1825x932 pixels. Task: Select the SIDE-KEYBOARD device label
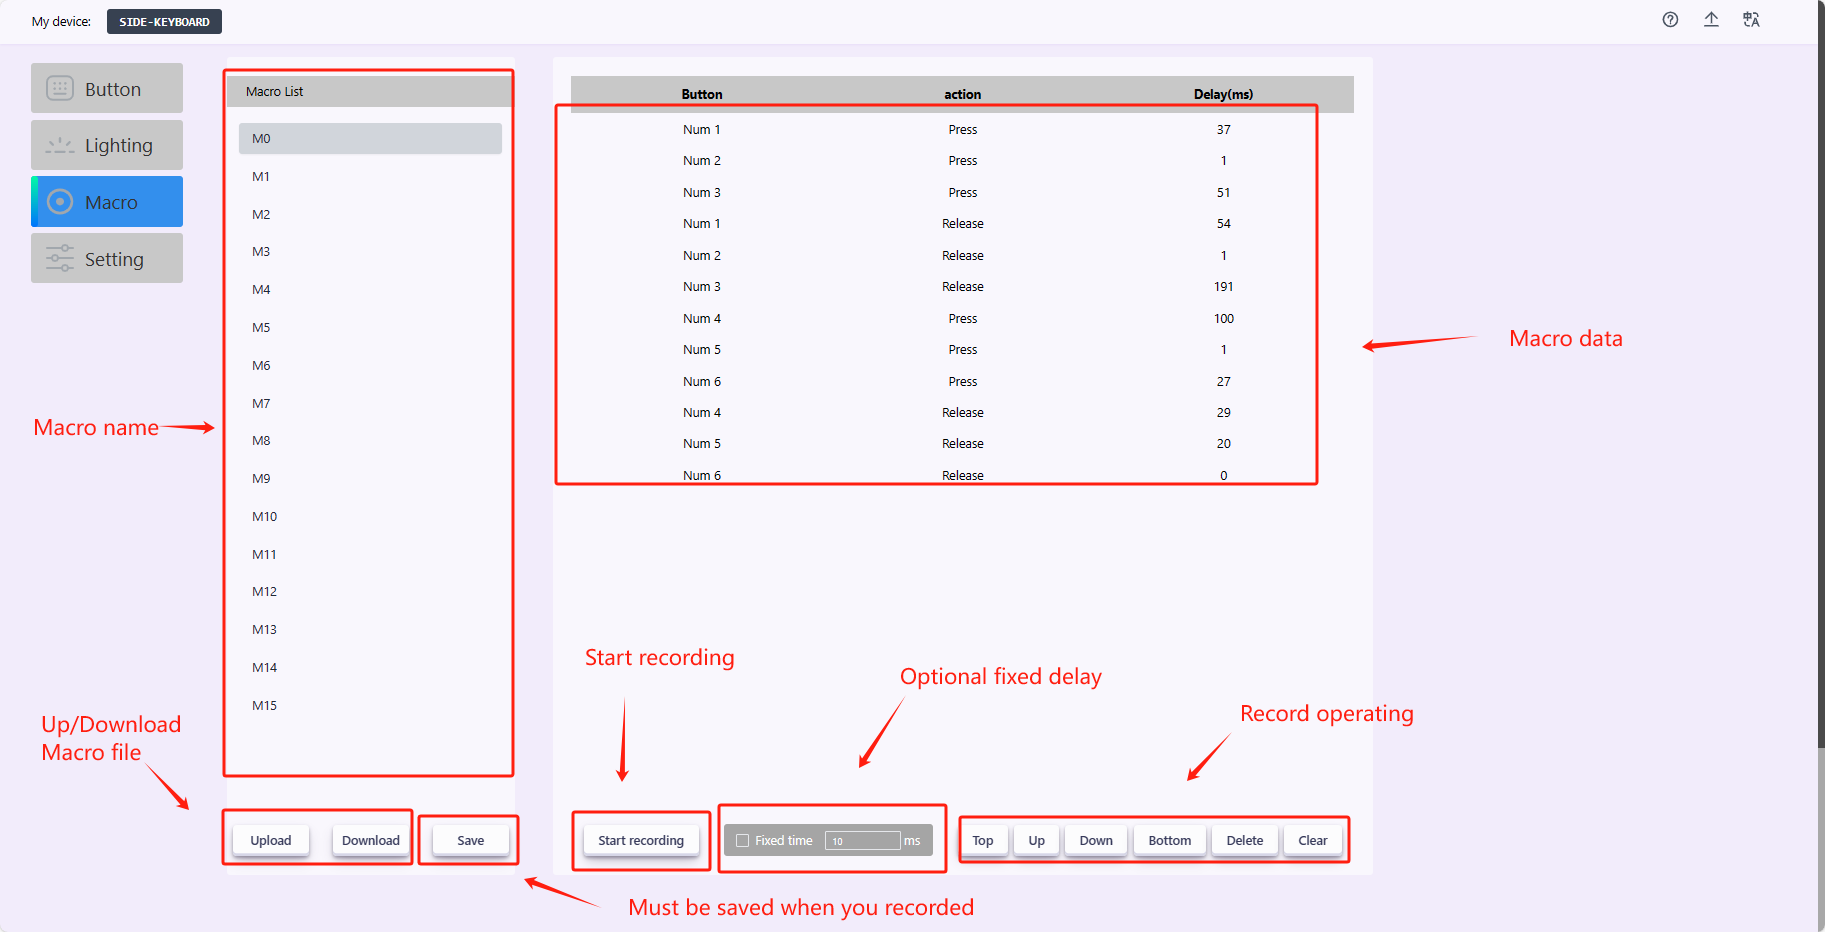tap(164, 22)
